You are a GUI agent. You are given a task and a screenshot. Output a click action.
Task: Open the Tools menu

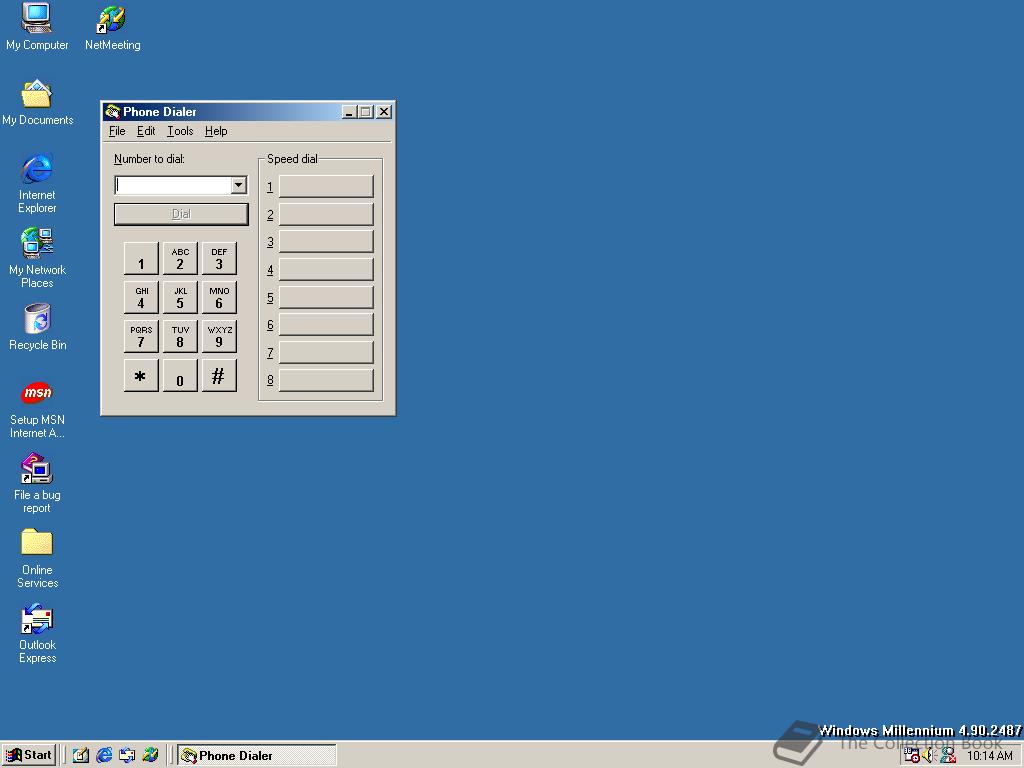click(x=180, y=131)
